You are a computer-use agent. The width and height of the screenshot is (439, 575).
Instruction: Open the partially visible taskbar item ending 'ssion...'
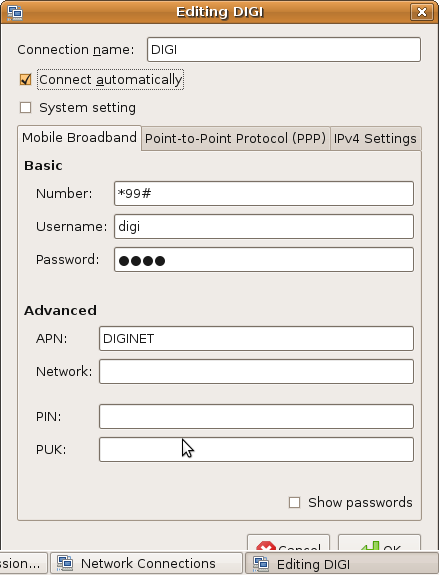[x=23, y=563]
